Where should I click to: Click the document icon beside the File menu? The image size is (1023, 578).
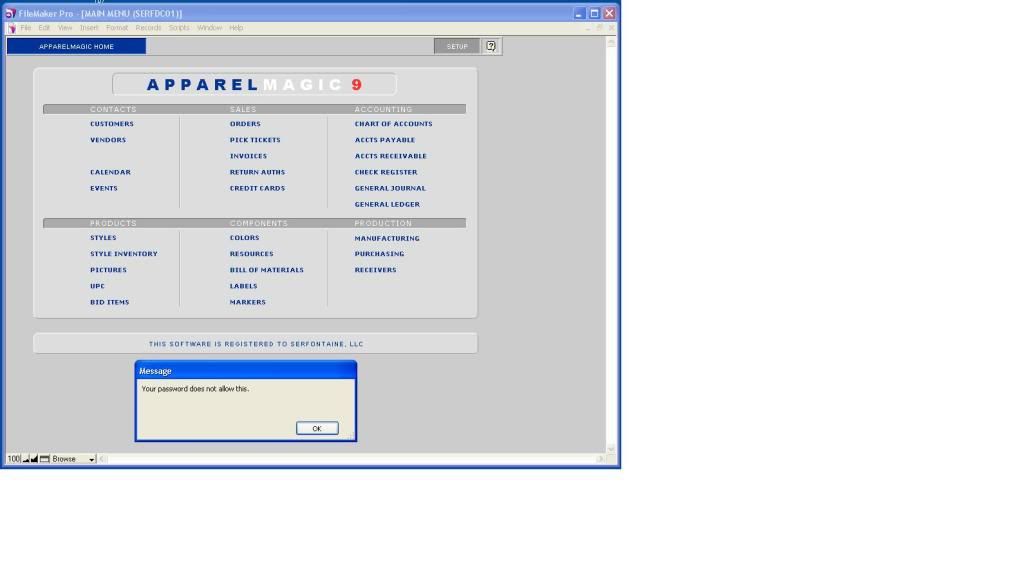click(12, 28)
